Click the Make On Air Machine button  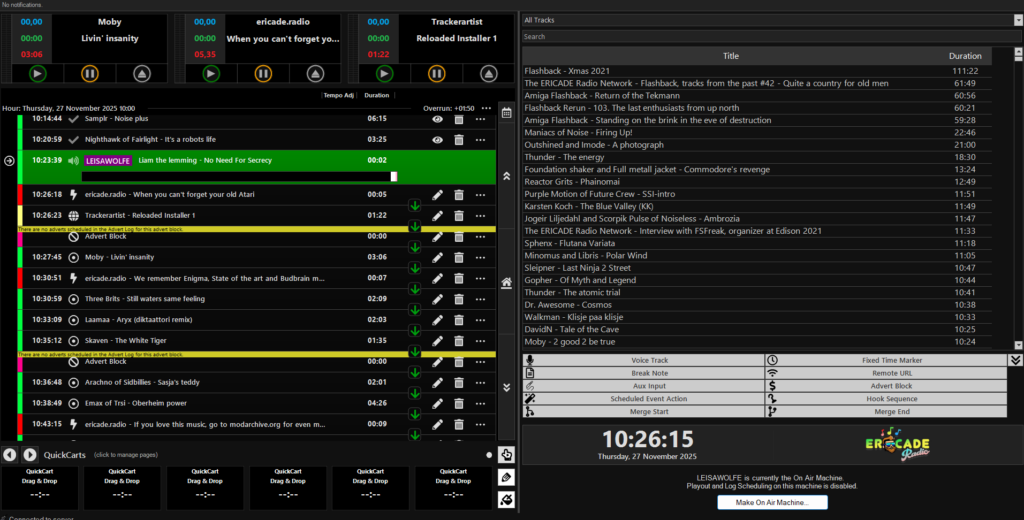[772, 502]
